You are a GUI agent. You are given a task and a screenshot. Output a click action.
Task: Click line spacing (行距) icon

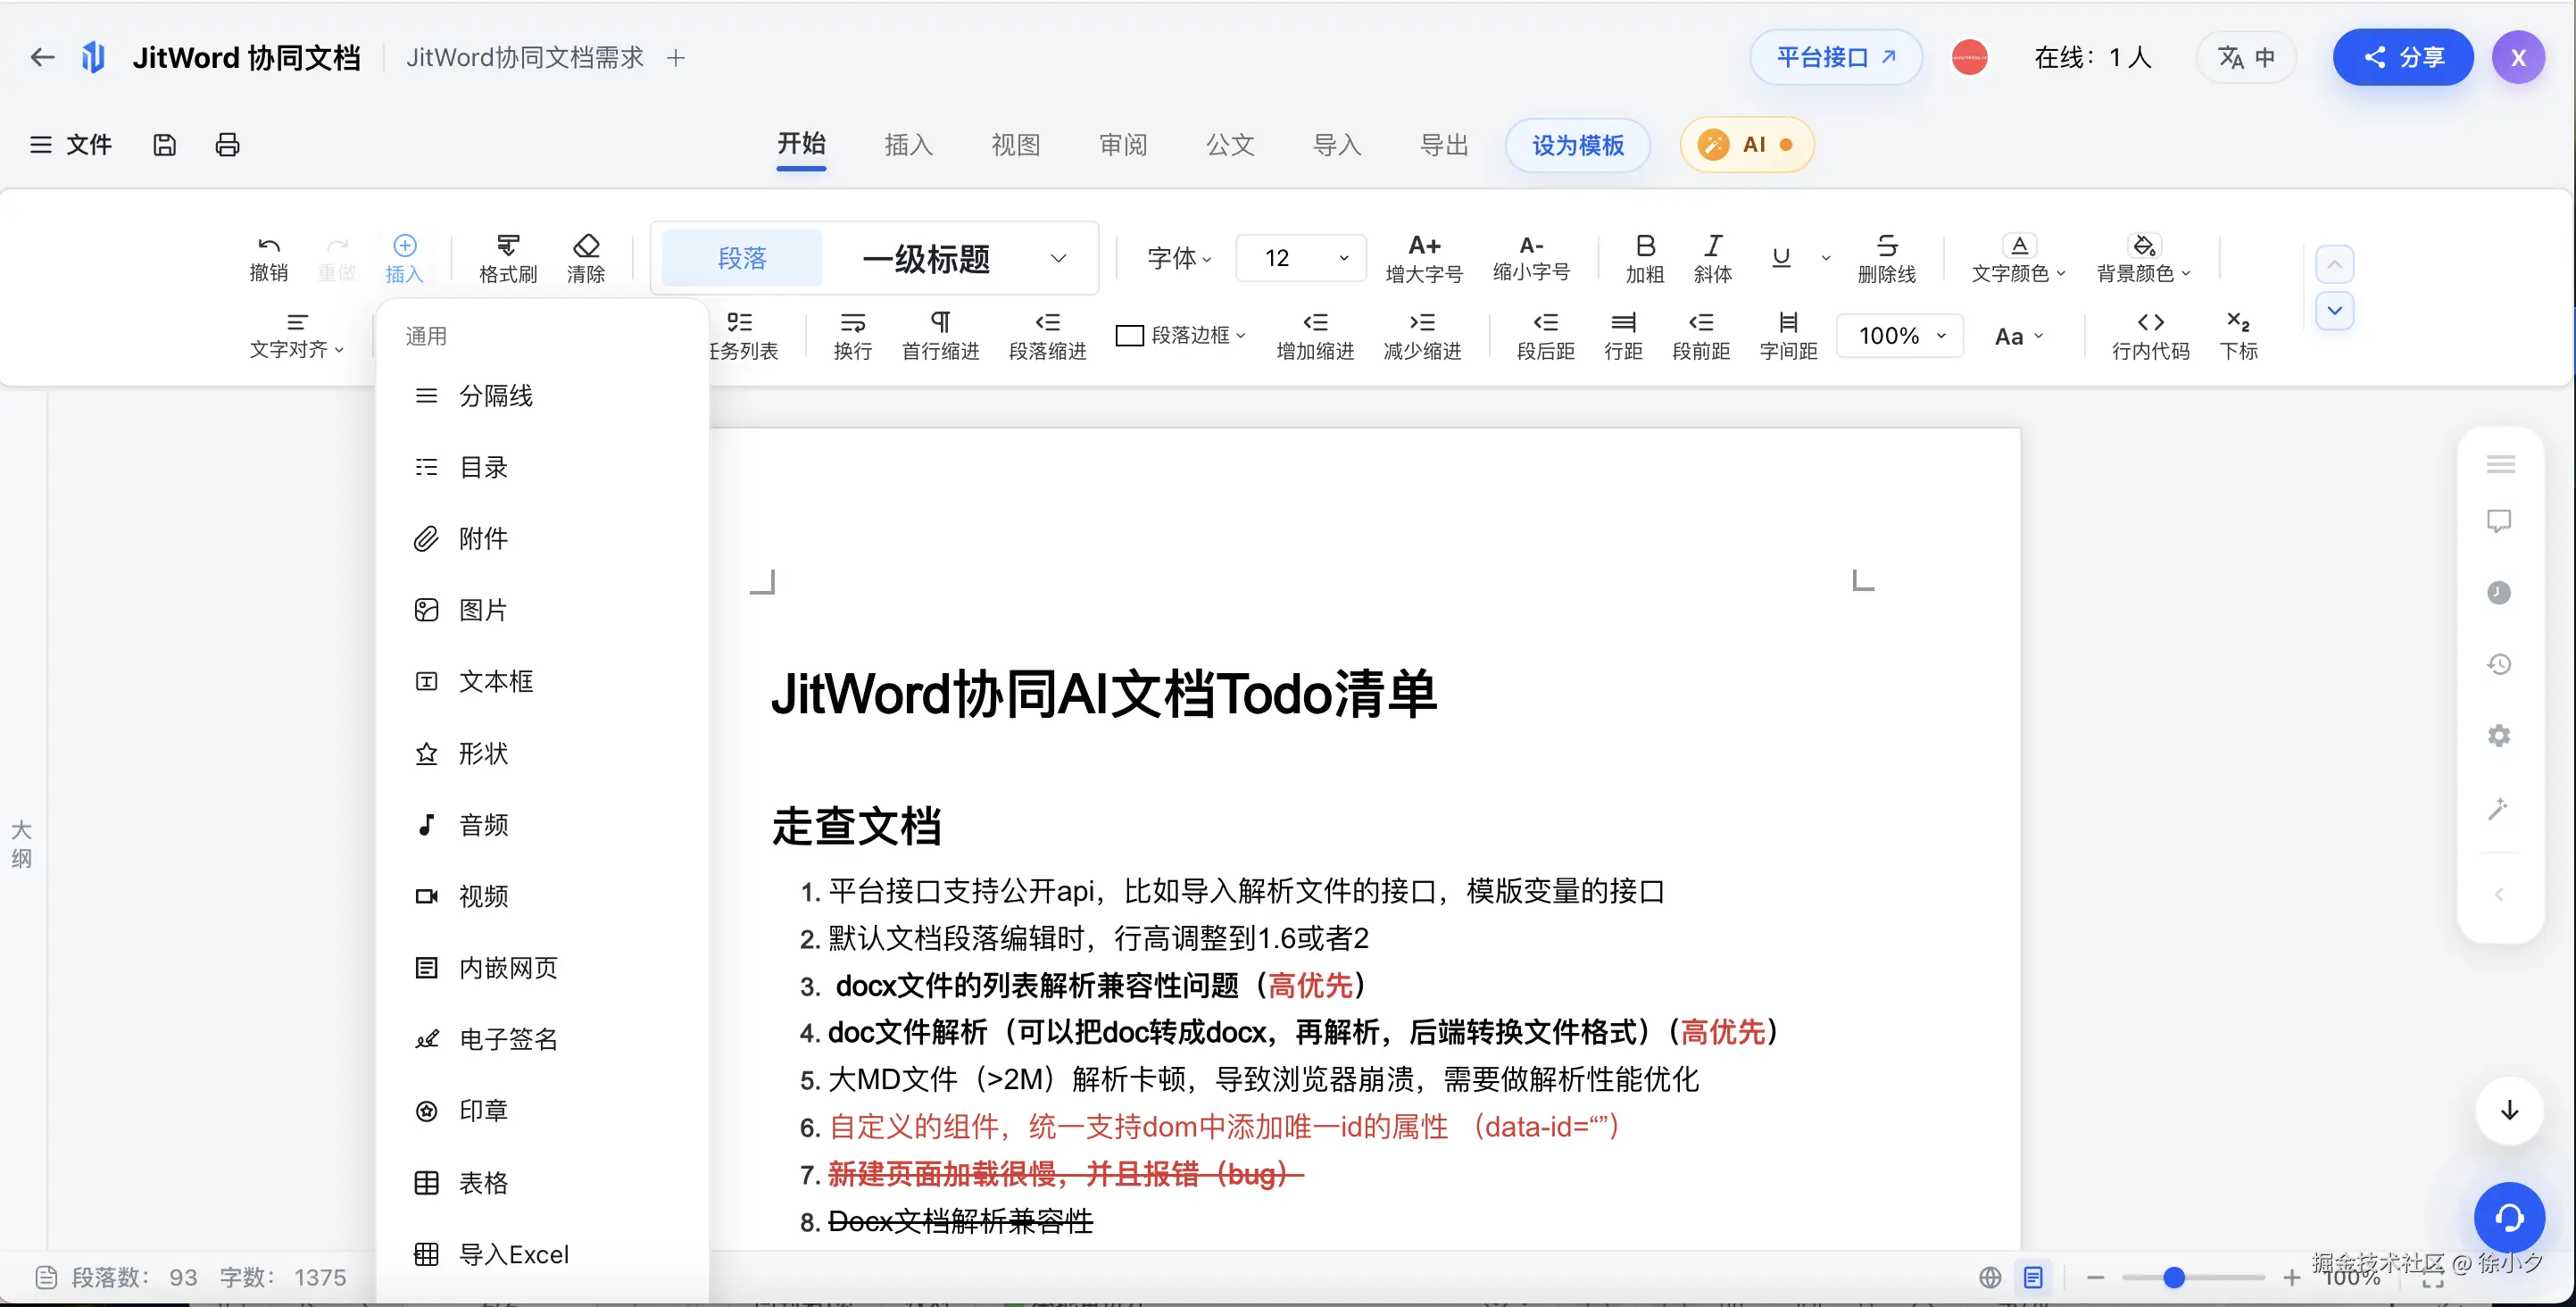[x=1623, y=335]
